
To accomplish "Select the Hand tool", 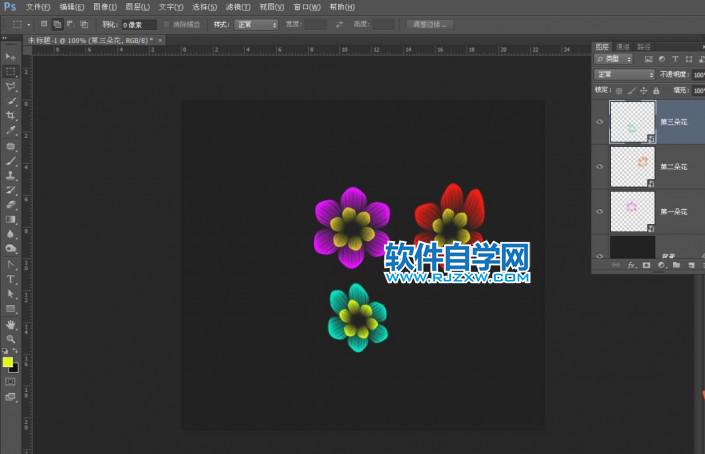I will [x=10, y=325].
